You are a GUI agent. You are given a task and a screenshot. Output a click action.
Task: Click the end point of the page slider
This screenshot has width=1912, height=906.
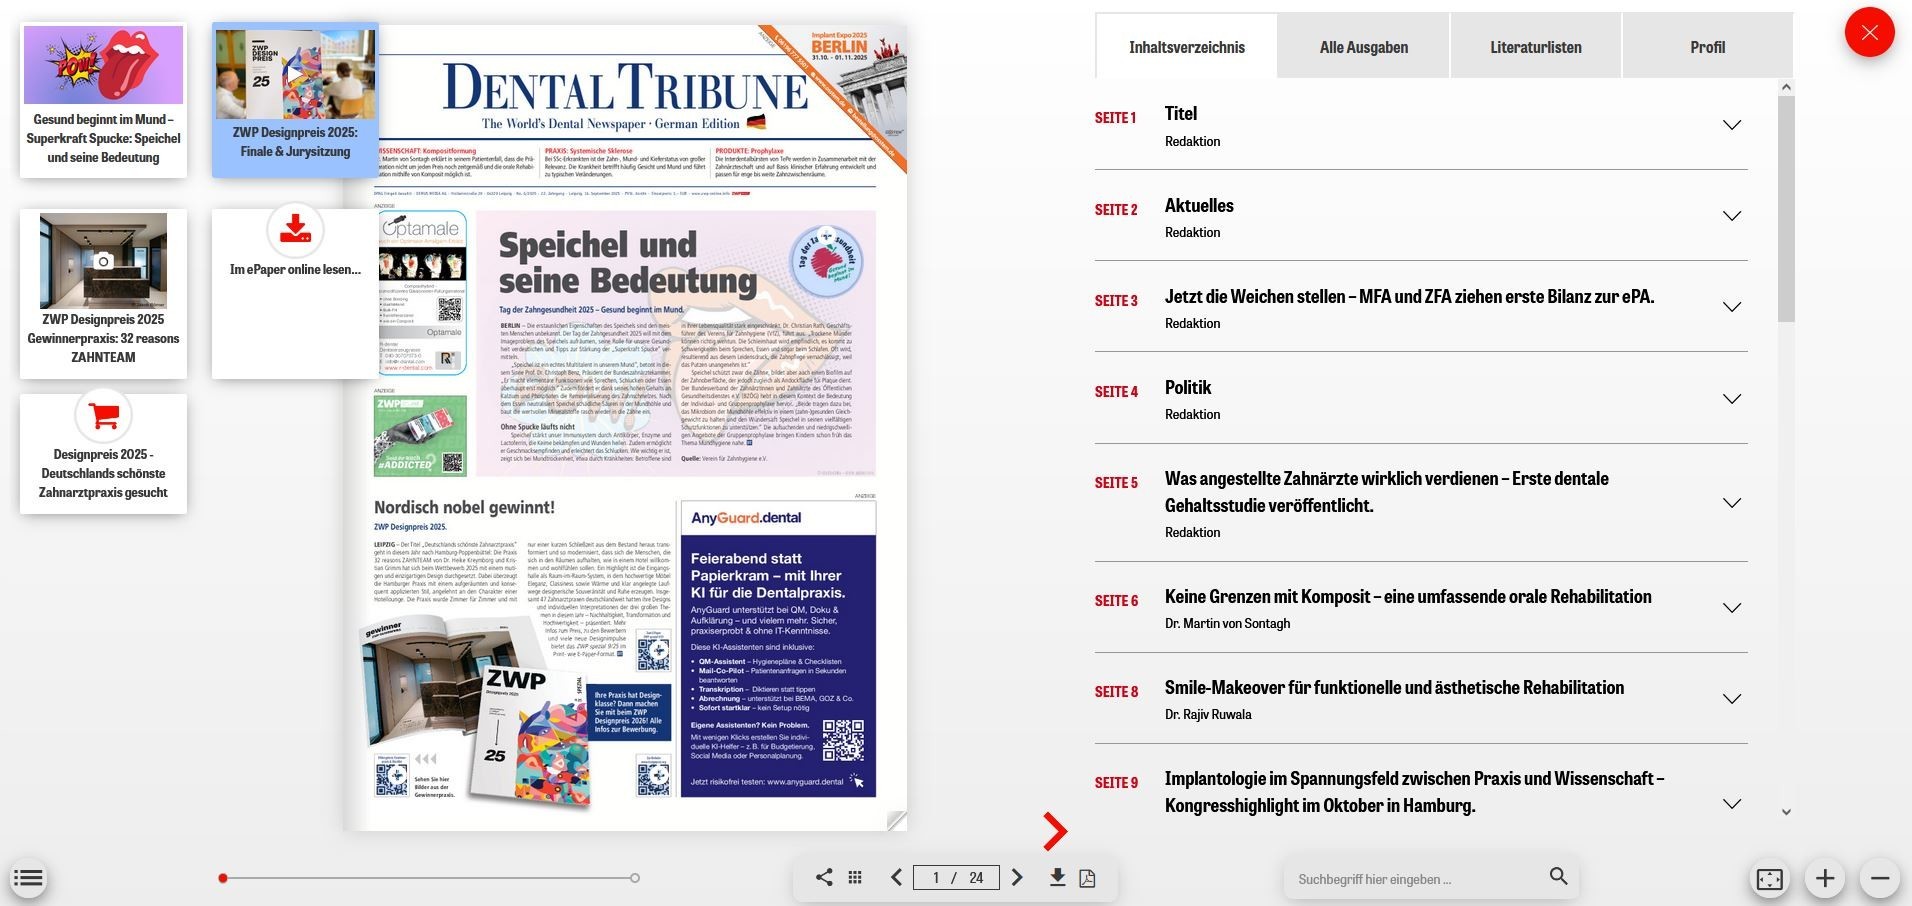[635, 878]
